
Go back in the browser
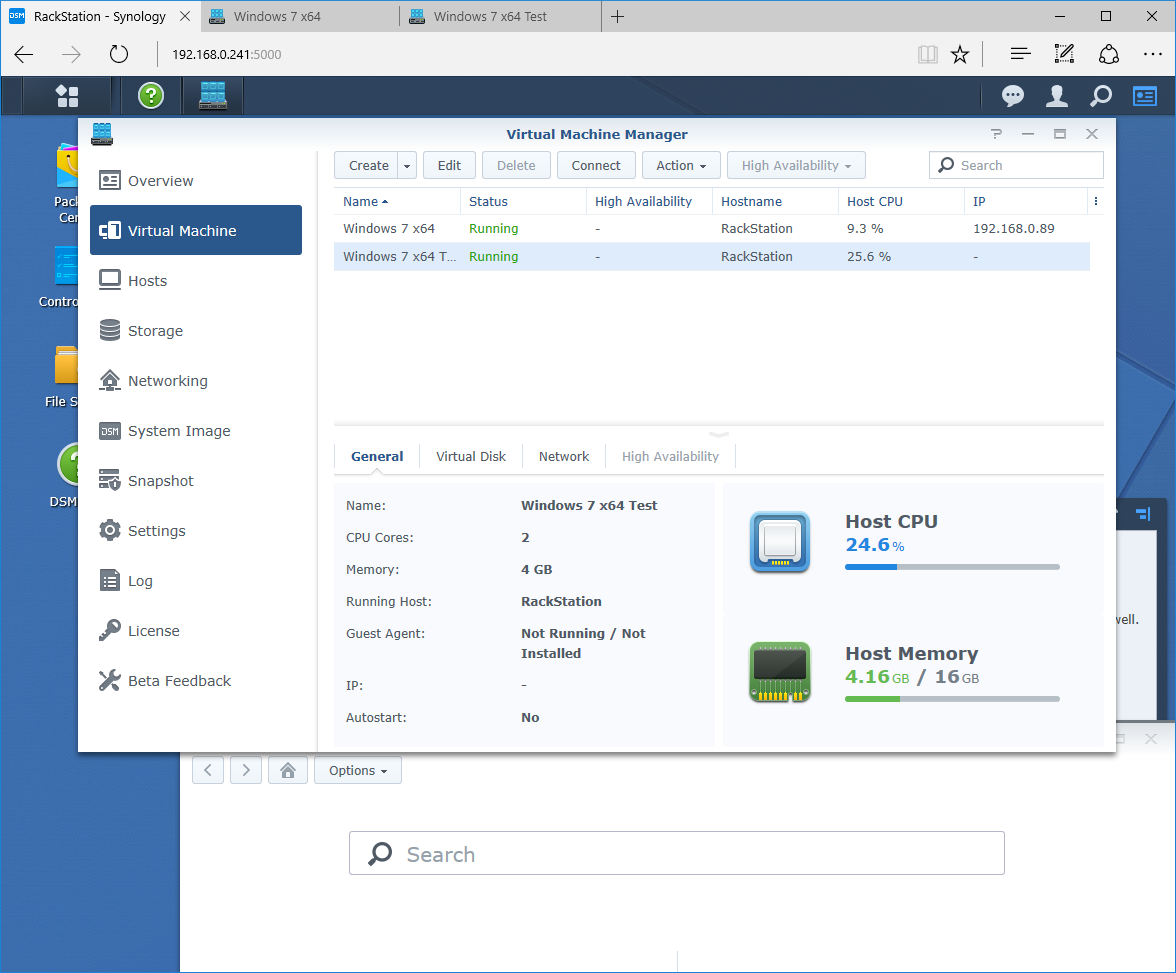24,54
